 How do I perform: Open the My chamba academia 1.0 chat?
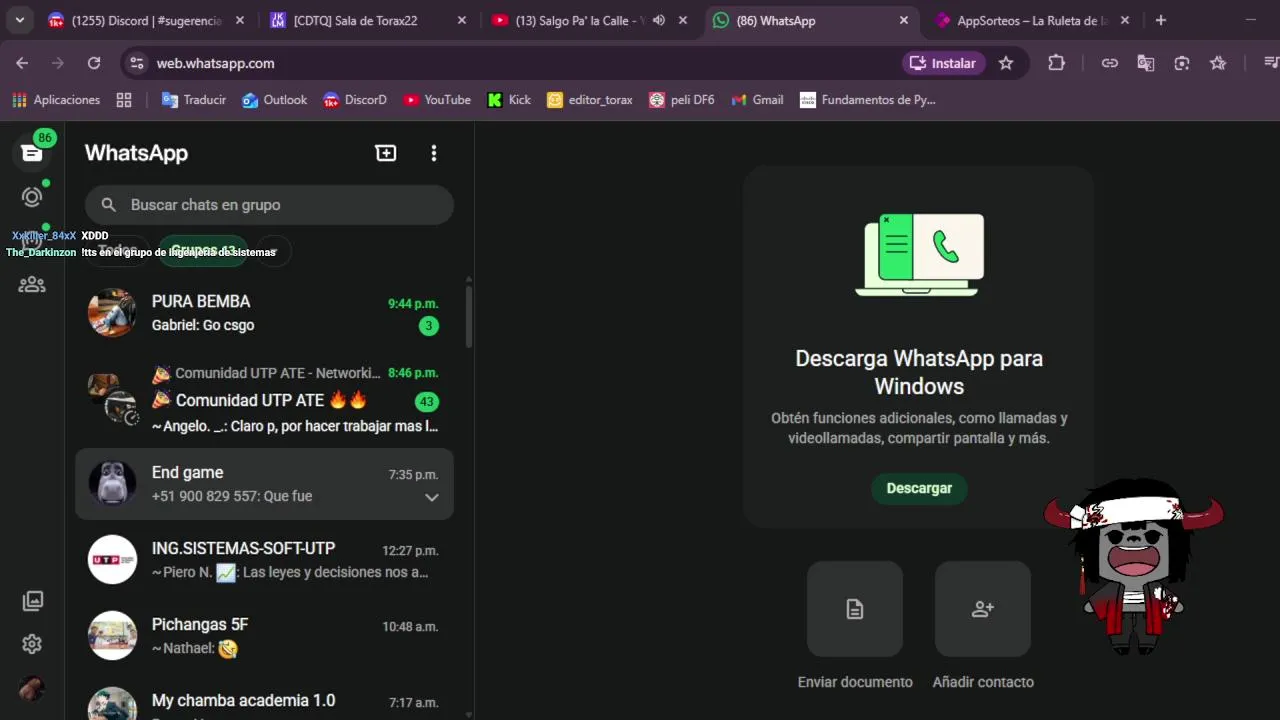coord(264,704)
